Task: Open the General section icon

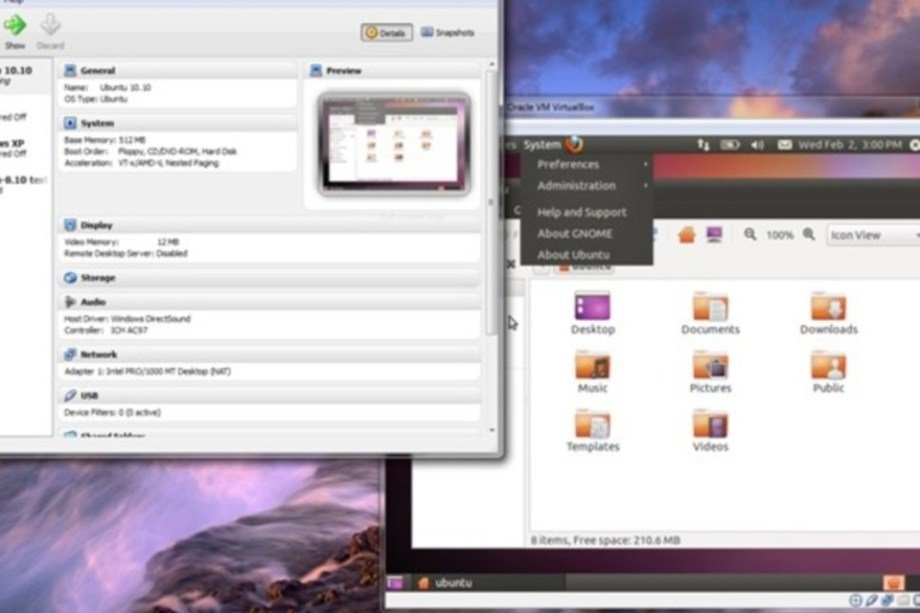Action: tap(70, 70)
